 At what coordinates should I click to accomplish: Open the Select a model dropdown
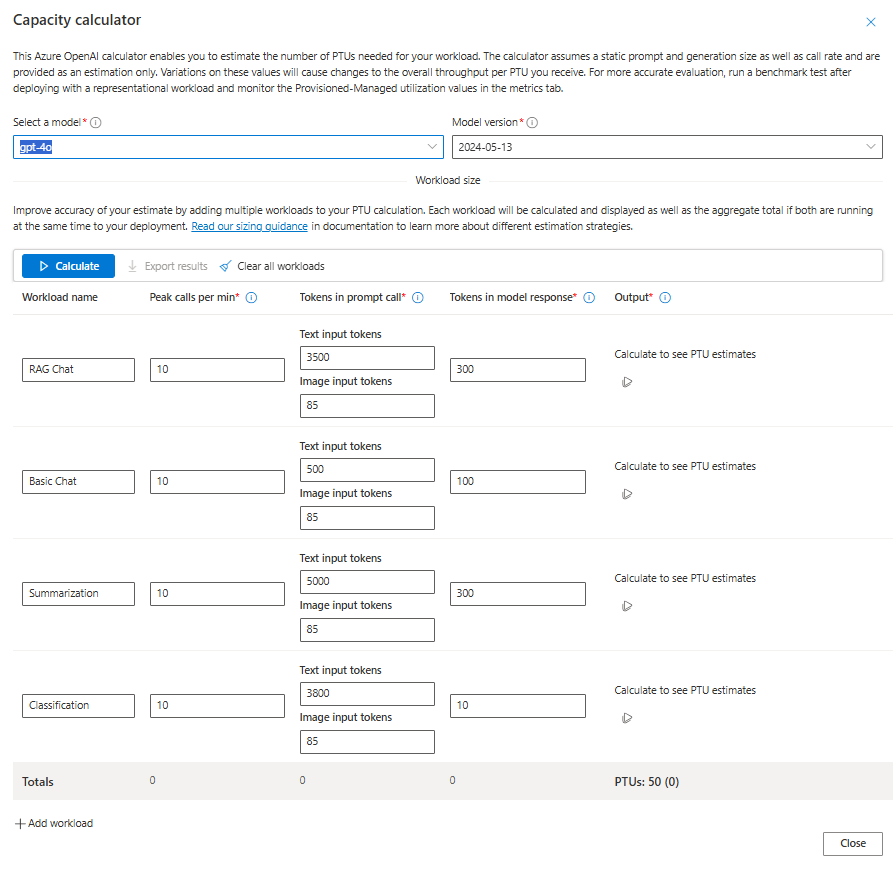click(228, 147)
